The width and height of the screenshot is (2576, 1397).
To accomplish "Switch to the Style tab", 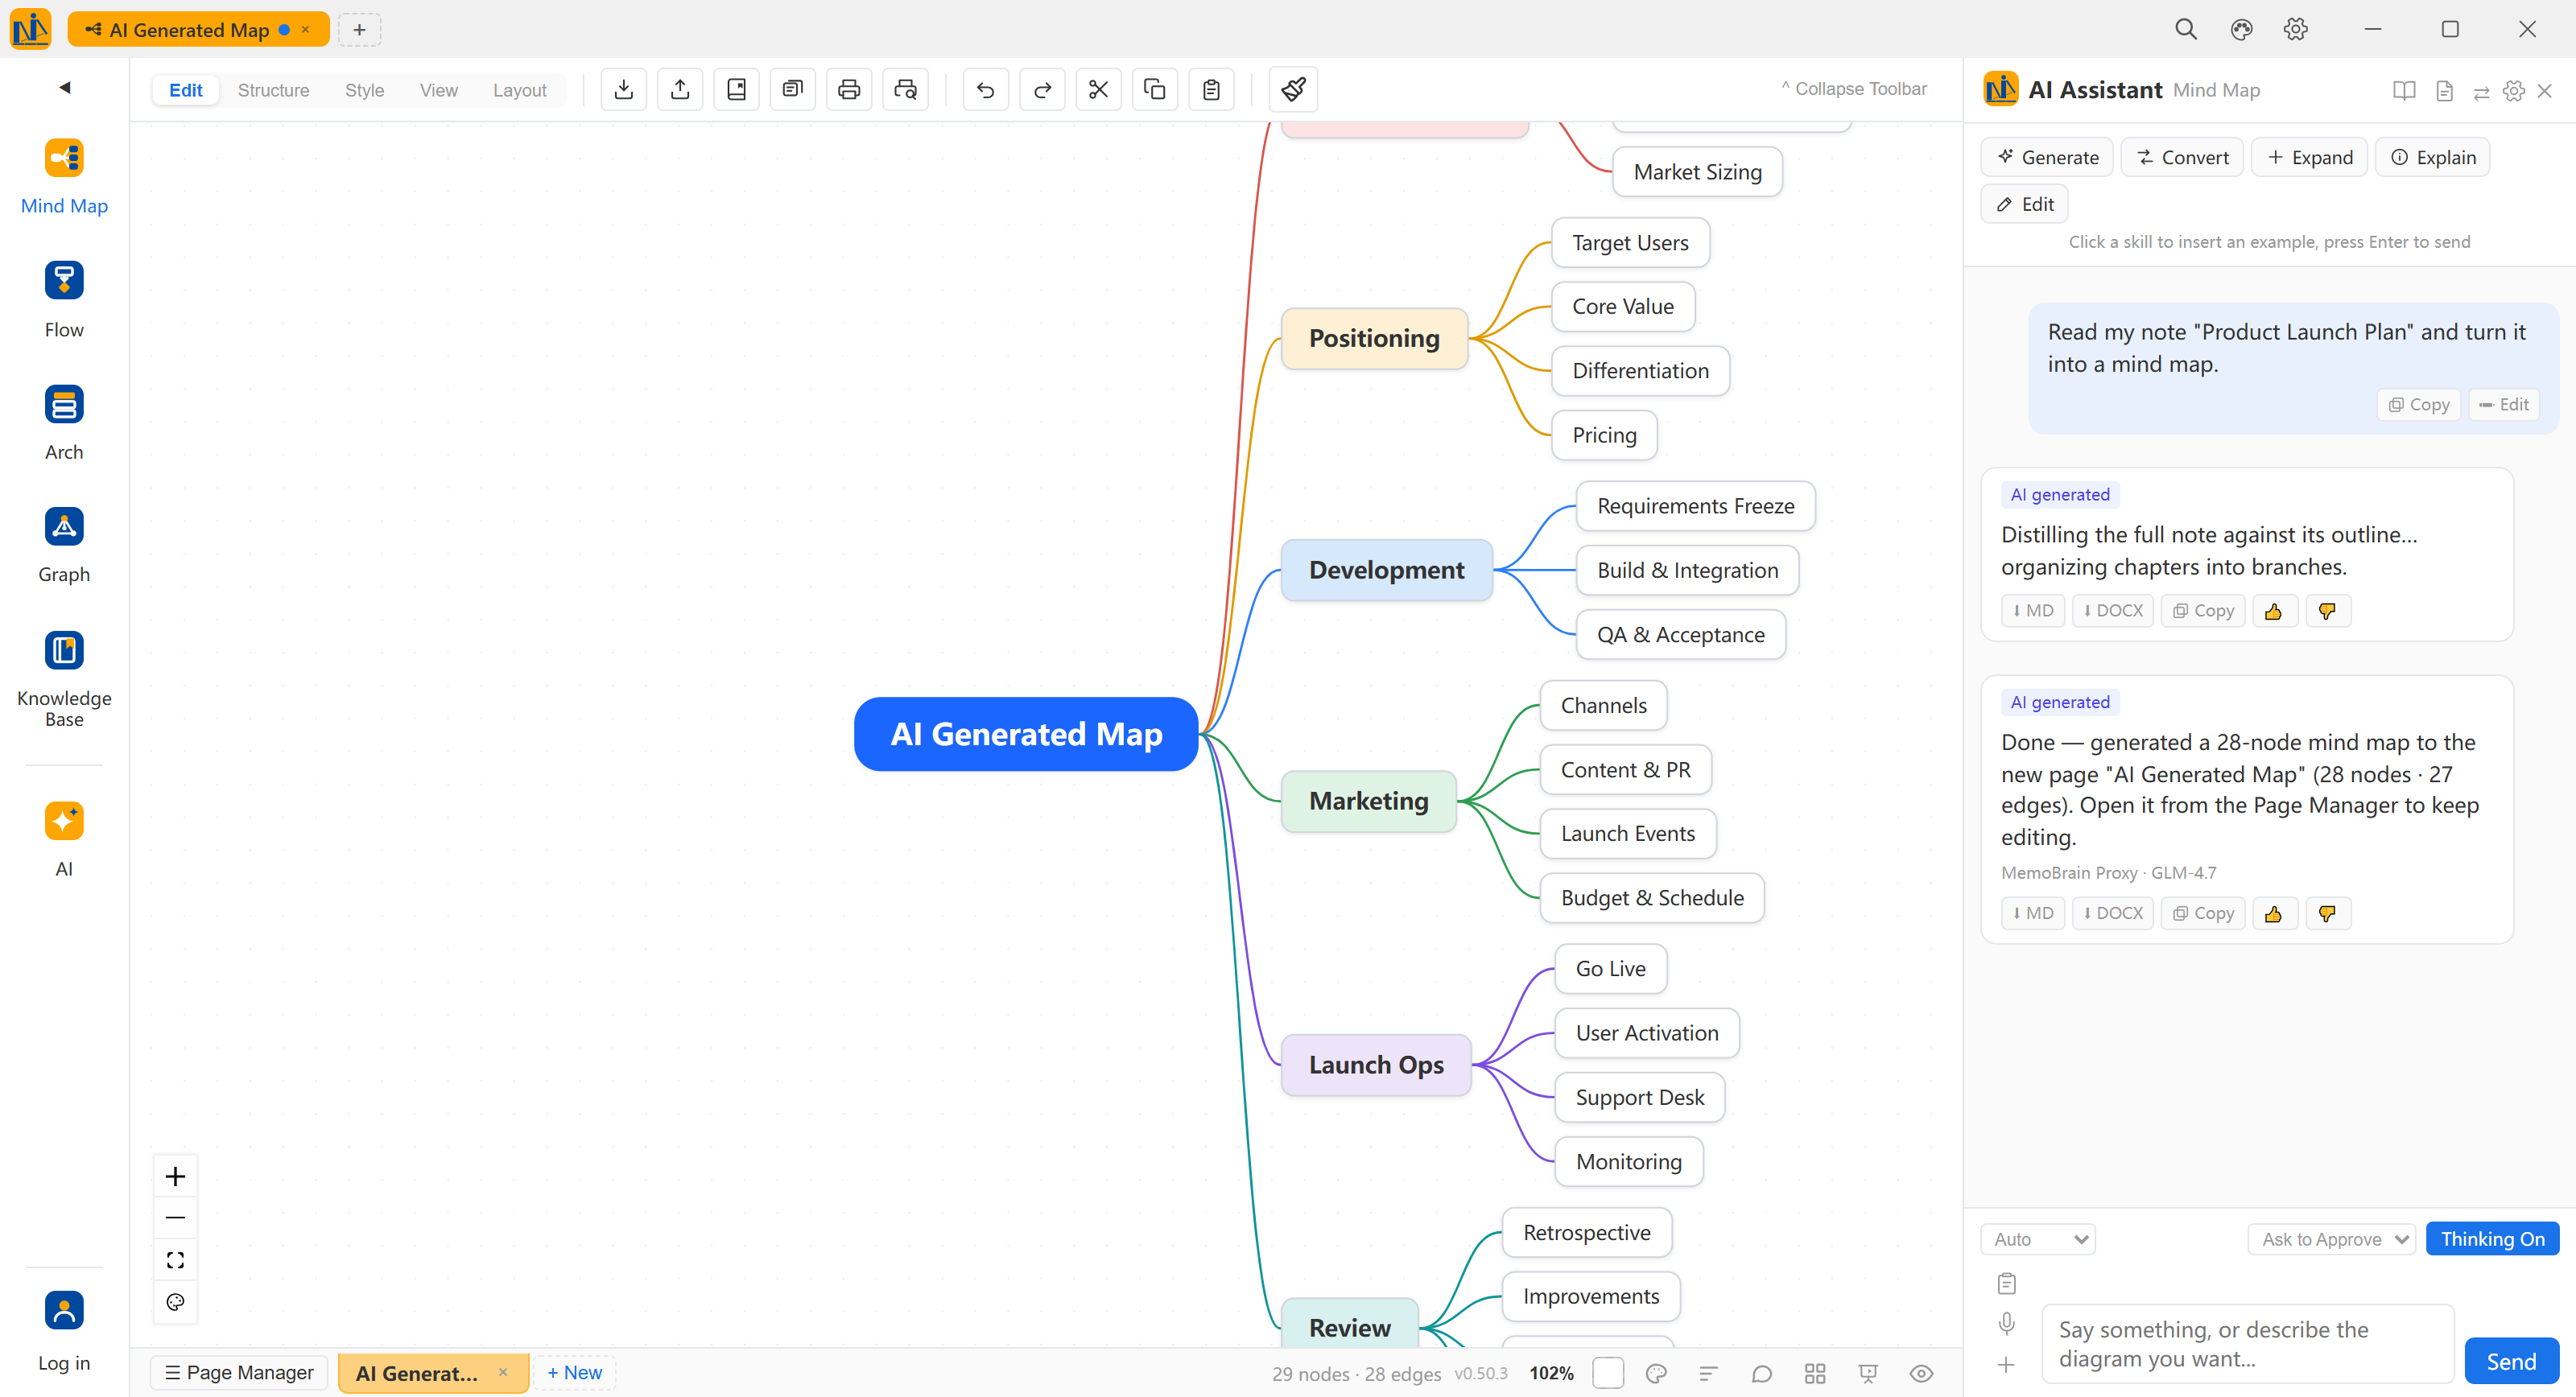I will pyautogui.click(x=364, y=90).
